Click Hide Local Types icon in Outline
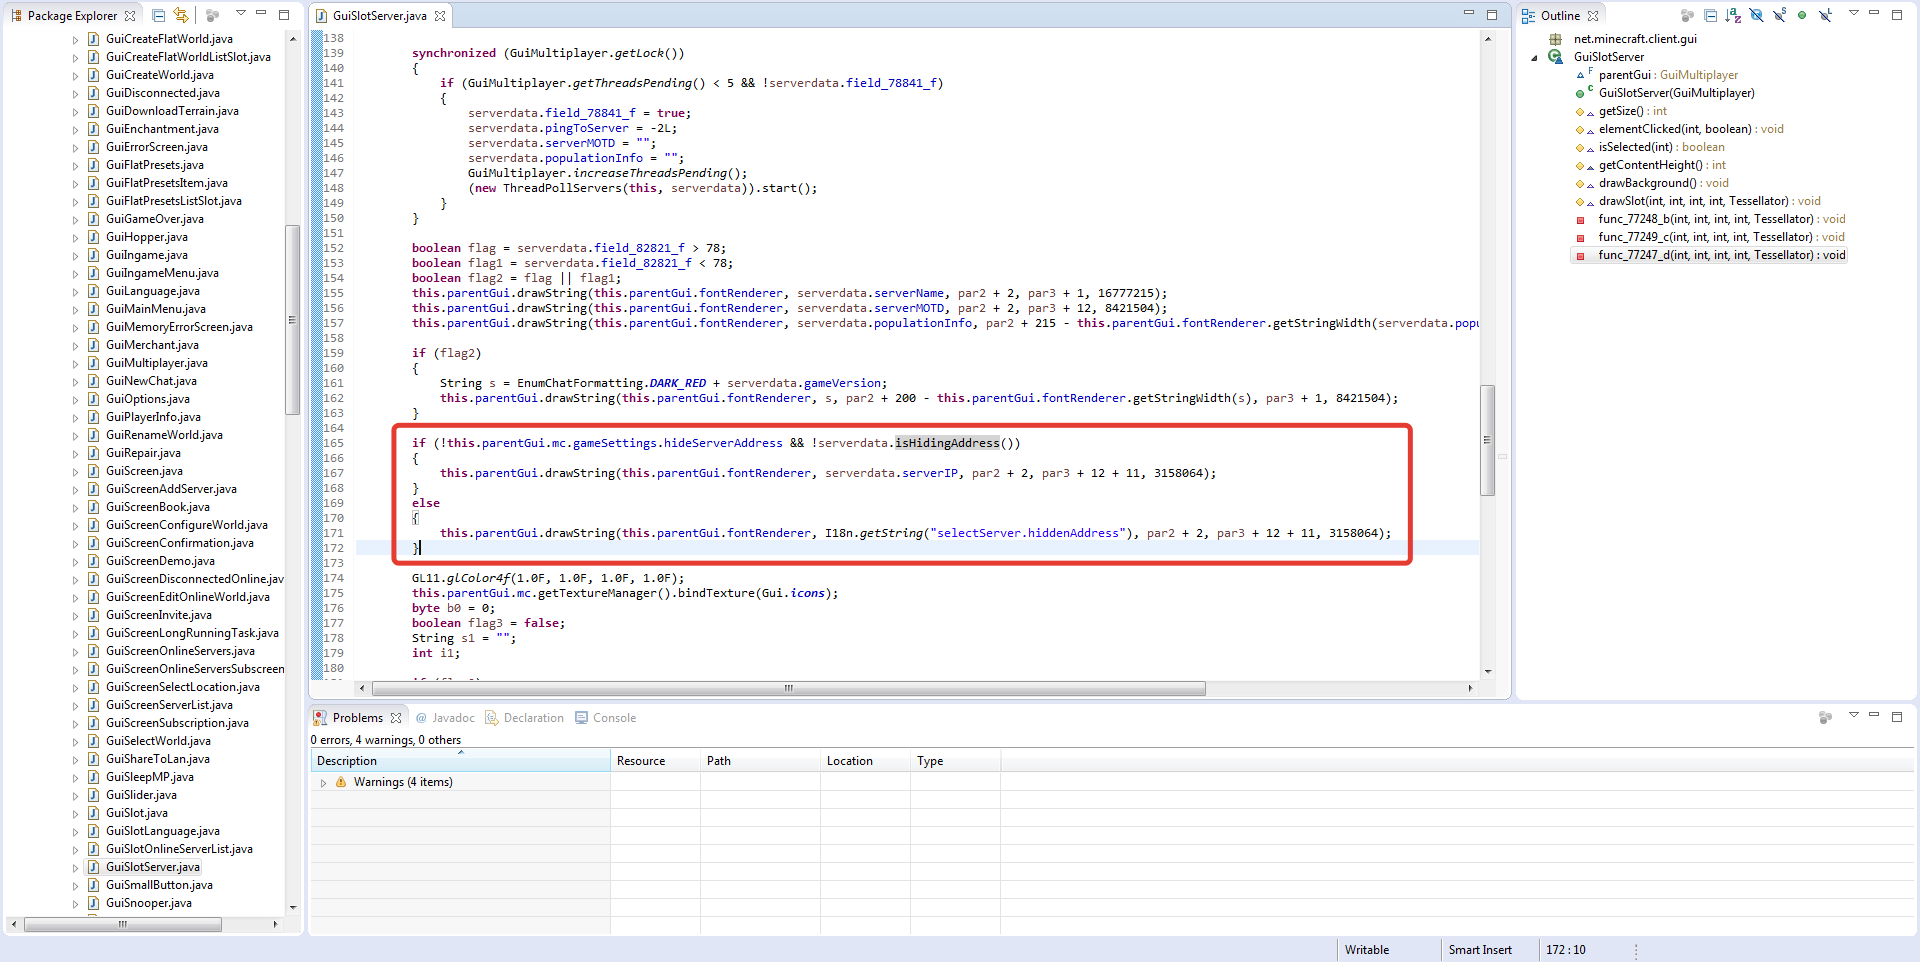1920x962 pixels. (1825, 15)
